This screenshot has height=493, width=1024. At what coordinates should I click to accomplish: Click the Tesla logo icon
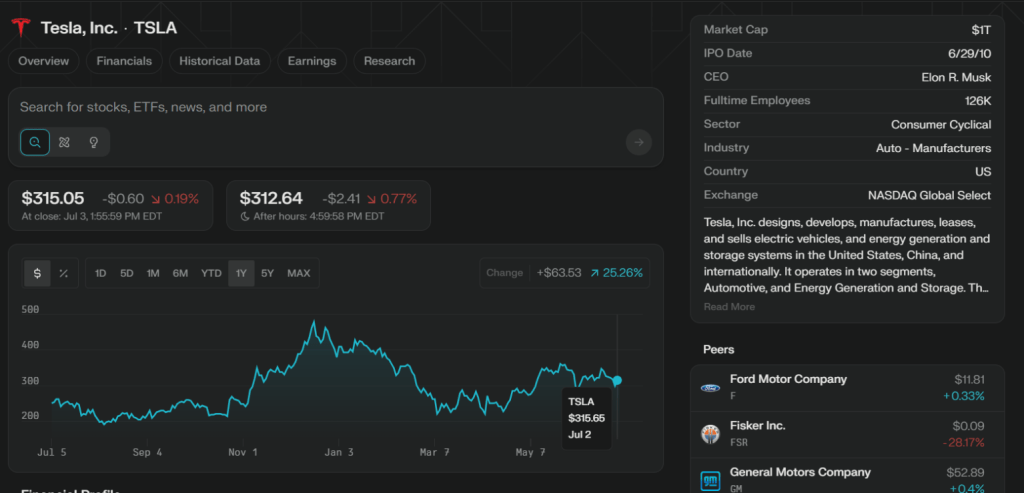point(20,28)
